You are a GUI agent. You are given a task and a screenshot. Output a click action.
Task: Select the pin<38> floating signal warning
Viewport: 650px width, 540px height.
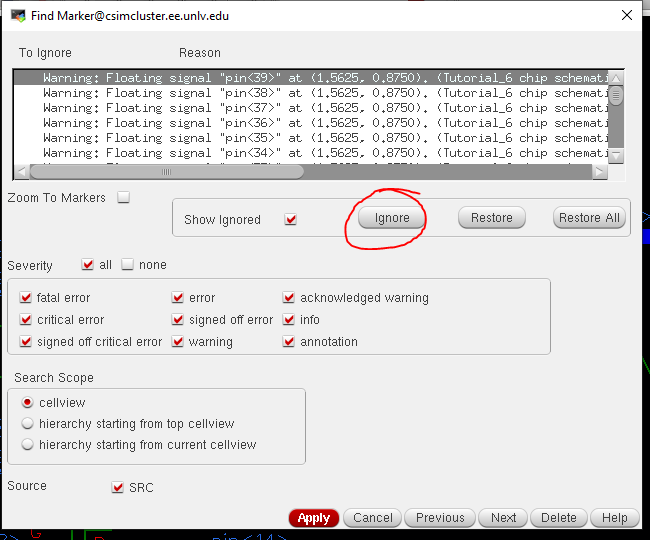tap(311, 92)
